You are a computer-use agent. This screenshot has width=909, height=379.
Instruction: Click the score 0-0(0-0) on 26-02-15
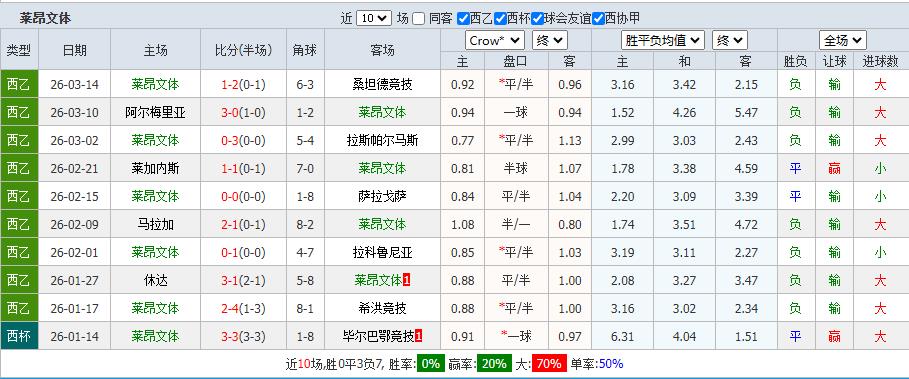pos(243,196)
